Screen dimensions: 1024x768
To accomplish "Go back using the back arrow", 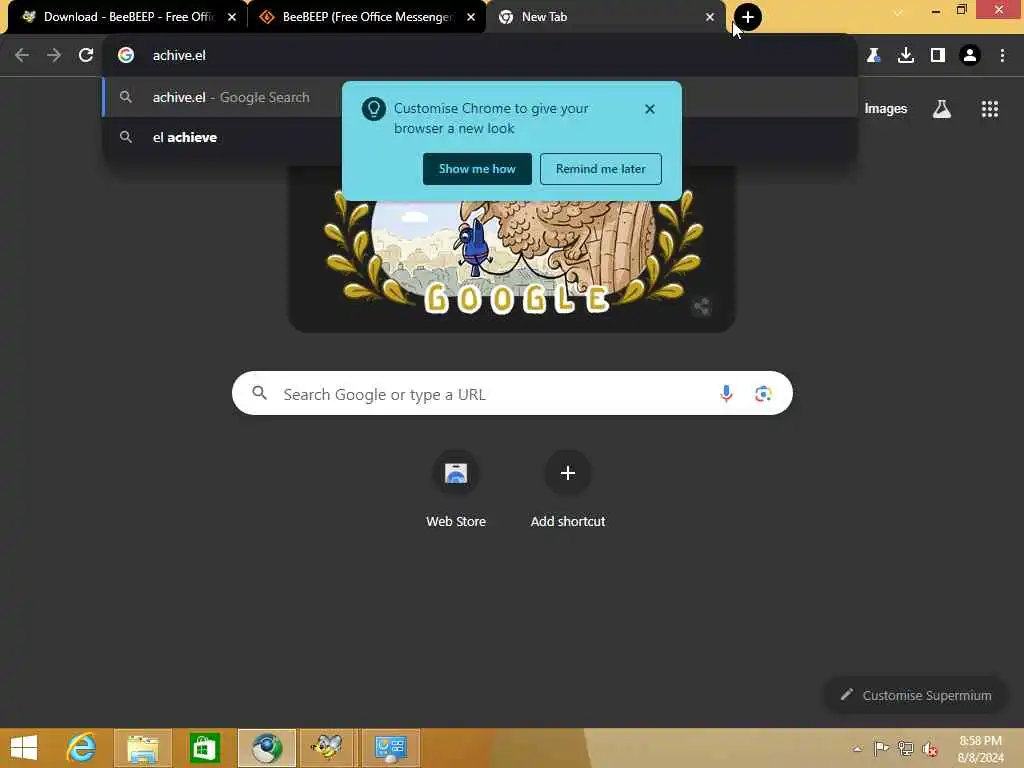I will [x=22, y=56].
